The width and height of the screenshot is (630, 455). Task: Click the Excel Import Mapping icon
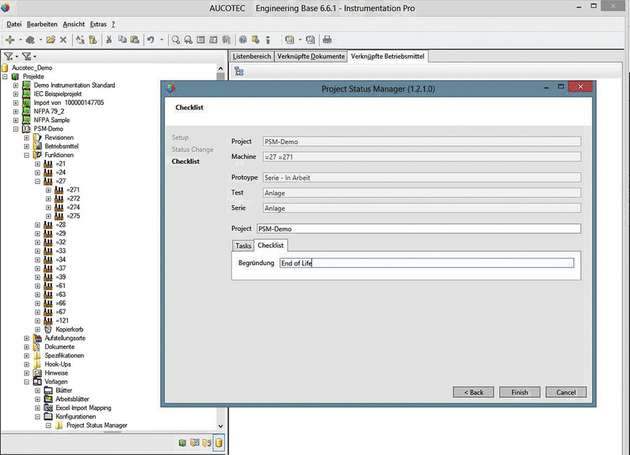pos(48,408)
